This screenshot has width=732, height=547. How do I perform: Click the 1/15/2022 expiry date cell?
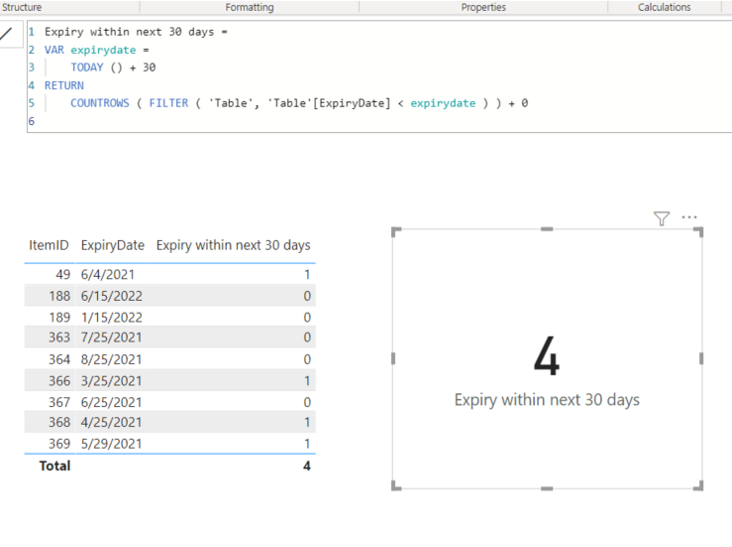[x=112, y=317]
